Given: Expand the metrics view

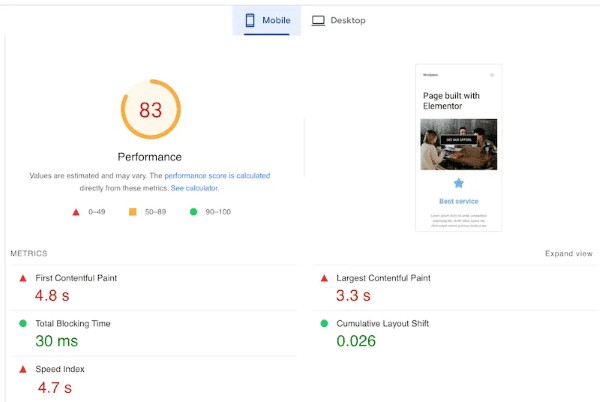Looking at the screenshot, I should pos(568,254).
